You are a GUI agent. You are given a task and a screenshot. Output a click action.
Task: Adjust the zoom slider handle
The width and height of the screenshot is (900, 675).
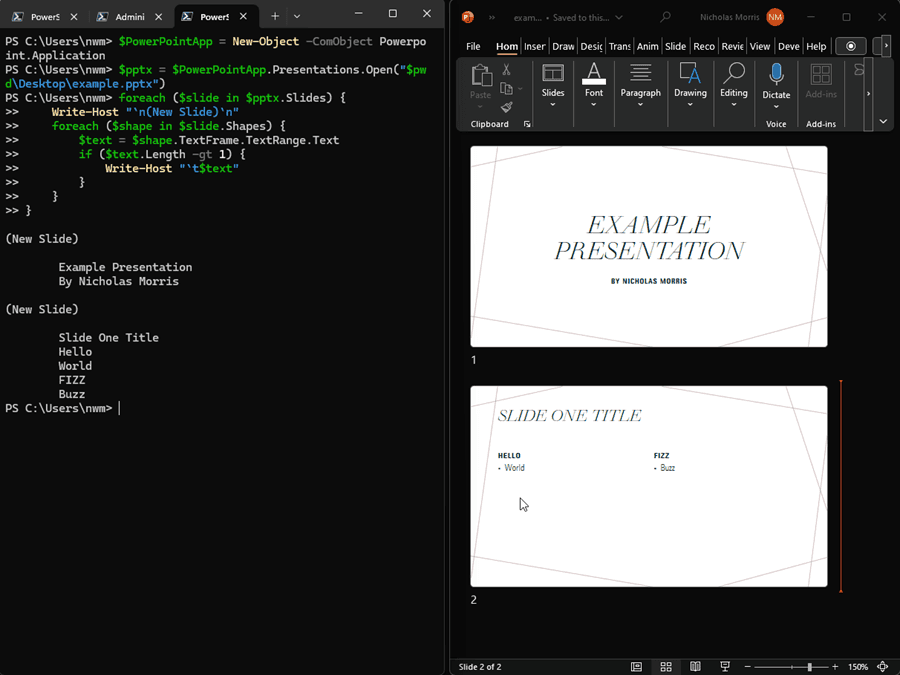(x=809, y=666)
